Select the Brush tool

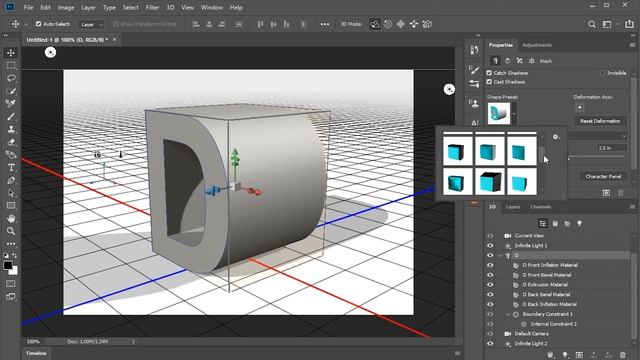click(11, 117)
